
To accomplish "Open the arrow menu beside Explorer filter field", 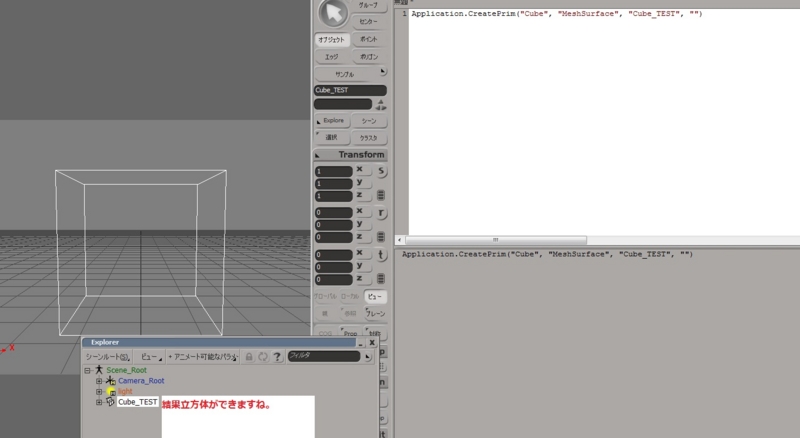I will click(368, 357).
